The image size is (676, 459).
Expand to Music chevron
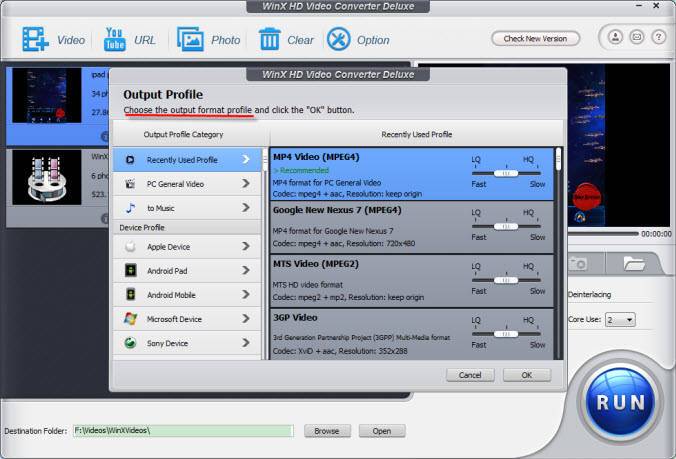(246, 208)
